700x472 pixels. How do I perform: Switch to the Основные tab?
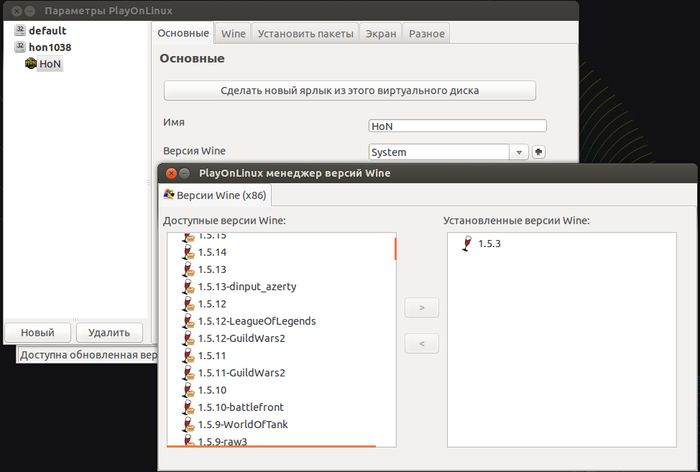click(x=183, y=33)
